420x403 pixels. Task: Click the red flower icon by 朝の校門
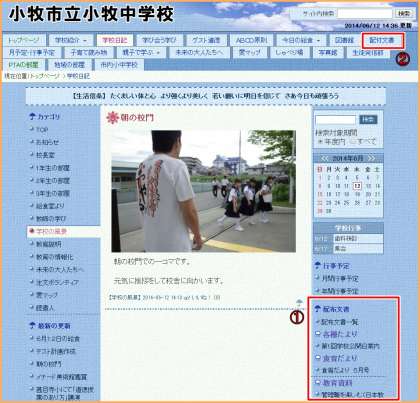[113, 118]
